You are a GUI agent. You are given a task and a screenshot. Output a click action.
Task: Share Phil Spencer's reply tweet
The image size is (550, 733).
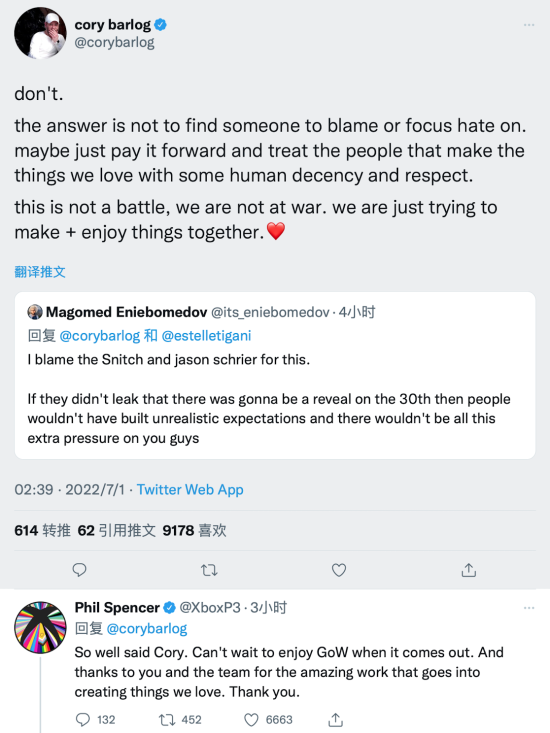click(x=335, y=719)
